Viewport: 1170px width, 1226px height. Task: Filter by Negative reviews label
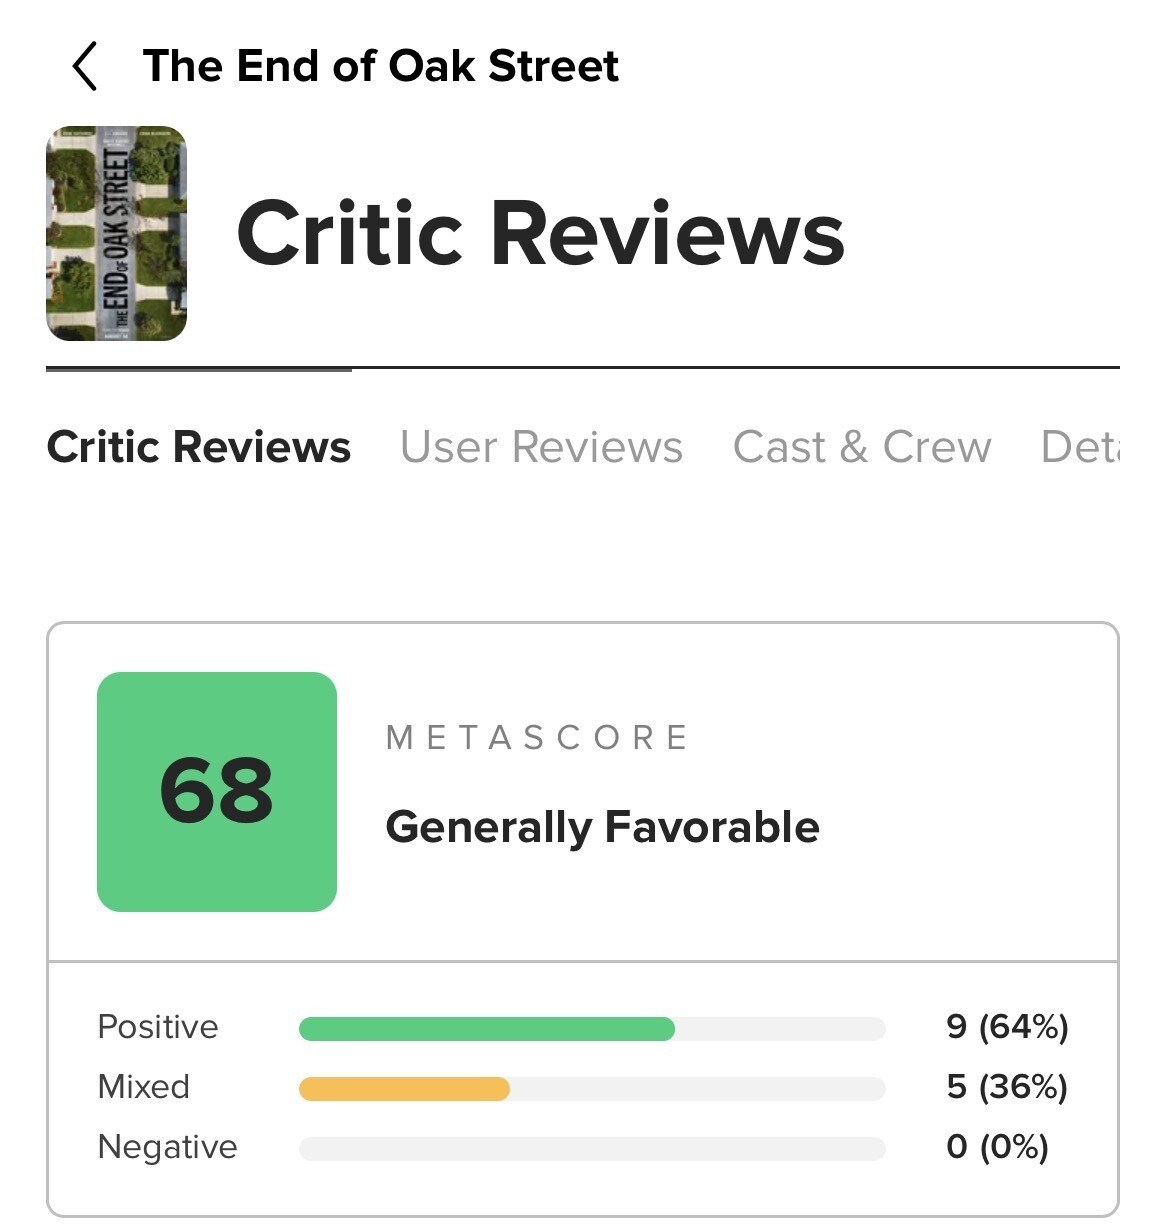(x=168, y=1147)
